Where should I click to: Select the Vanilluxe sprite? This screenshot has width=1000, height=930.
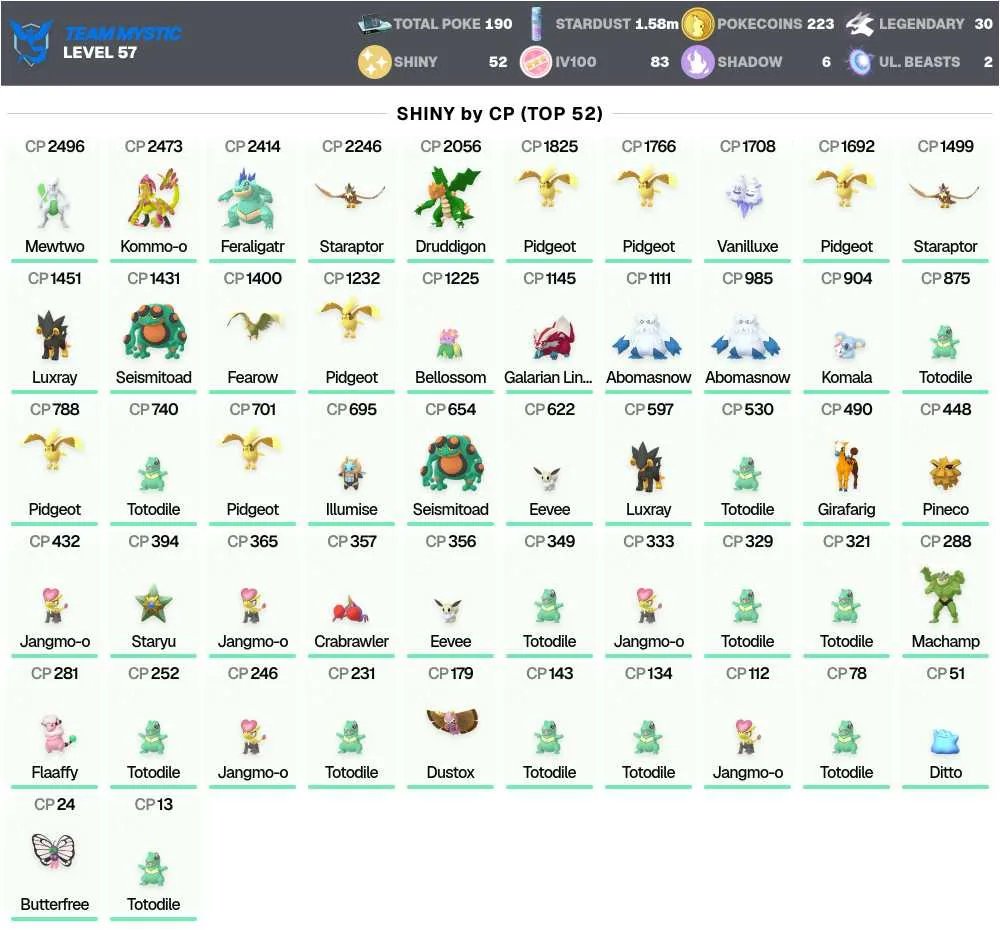coord(747,196)
